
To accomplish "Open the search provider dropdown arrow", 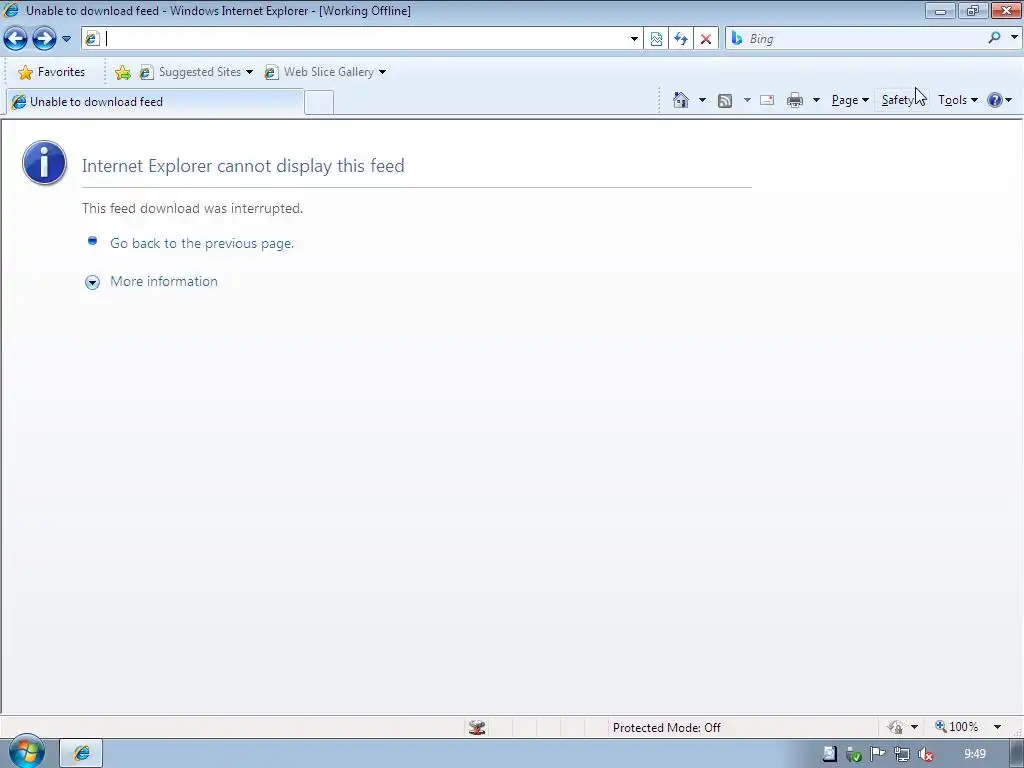I will point(1014,38).
